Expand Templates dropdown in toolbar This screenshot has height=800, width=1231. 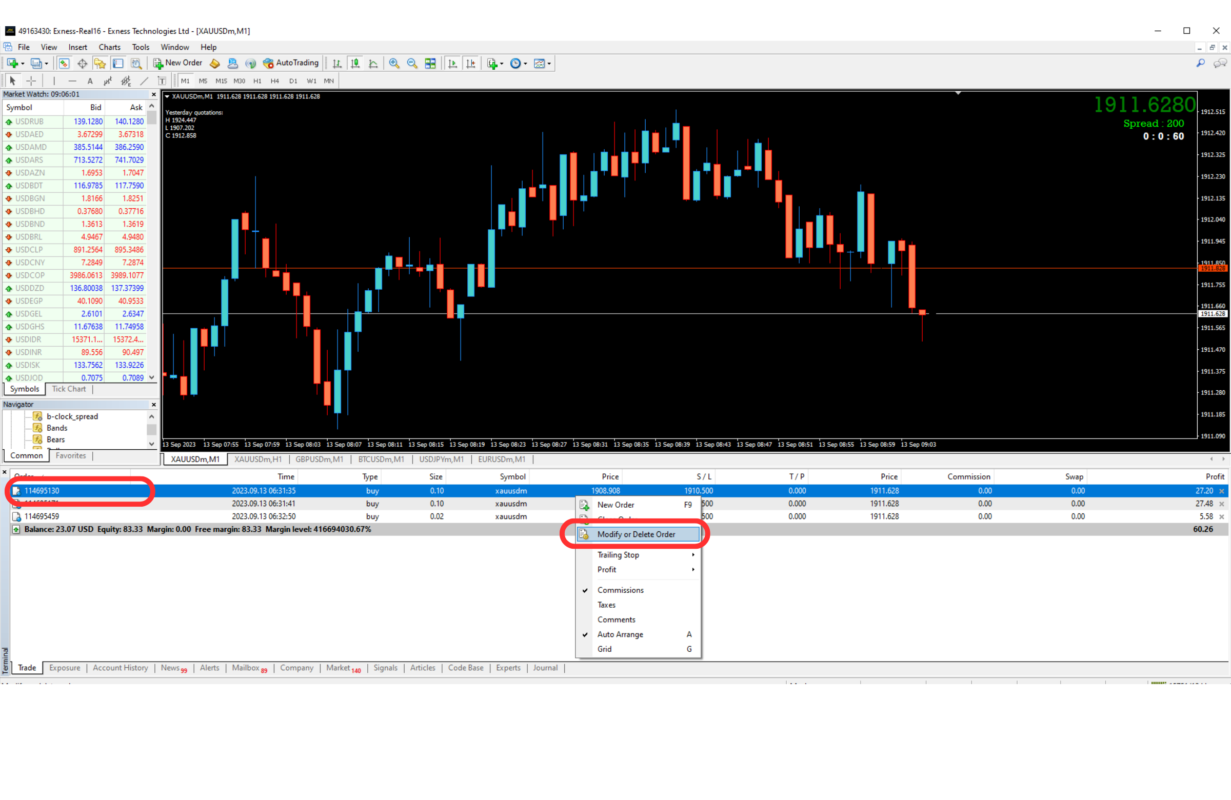coord(549,63)
